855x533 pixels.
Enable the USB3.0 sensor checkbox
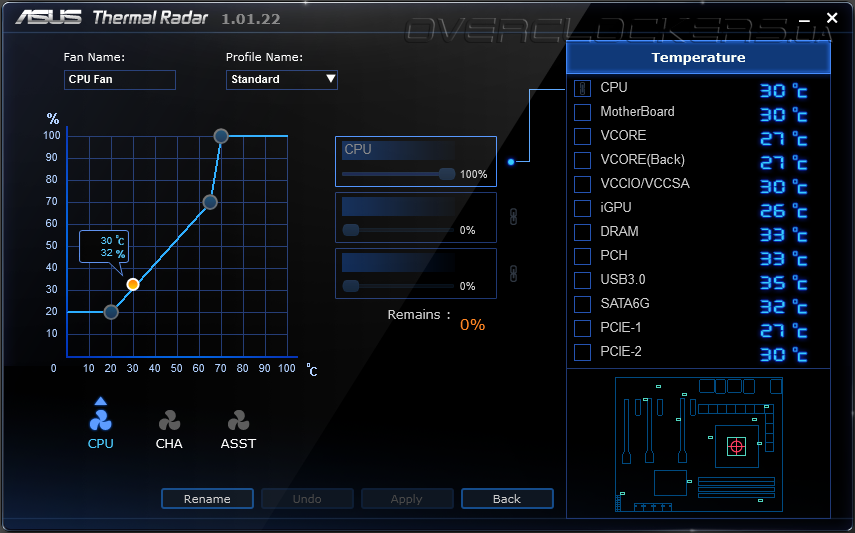[582, 280]
